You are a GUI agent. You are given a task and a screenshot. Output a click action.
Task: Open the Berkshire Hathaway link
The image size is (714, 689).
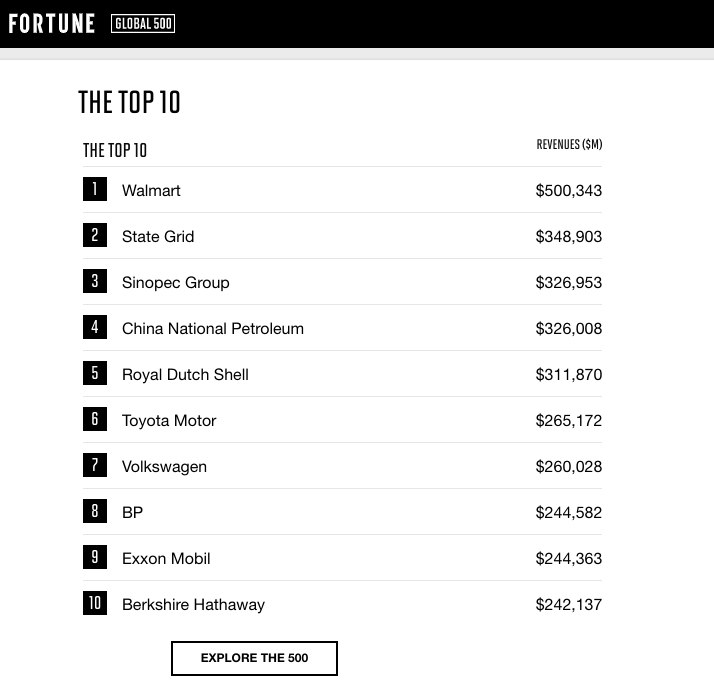193,604
